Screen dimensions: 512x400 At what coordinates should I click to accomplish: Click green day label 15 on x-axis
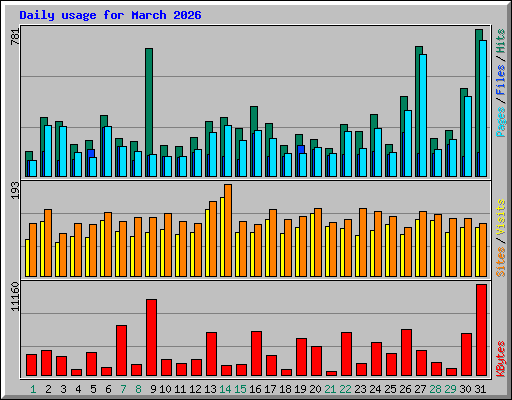[240, 389]
